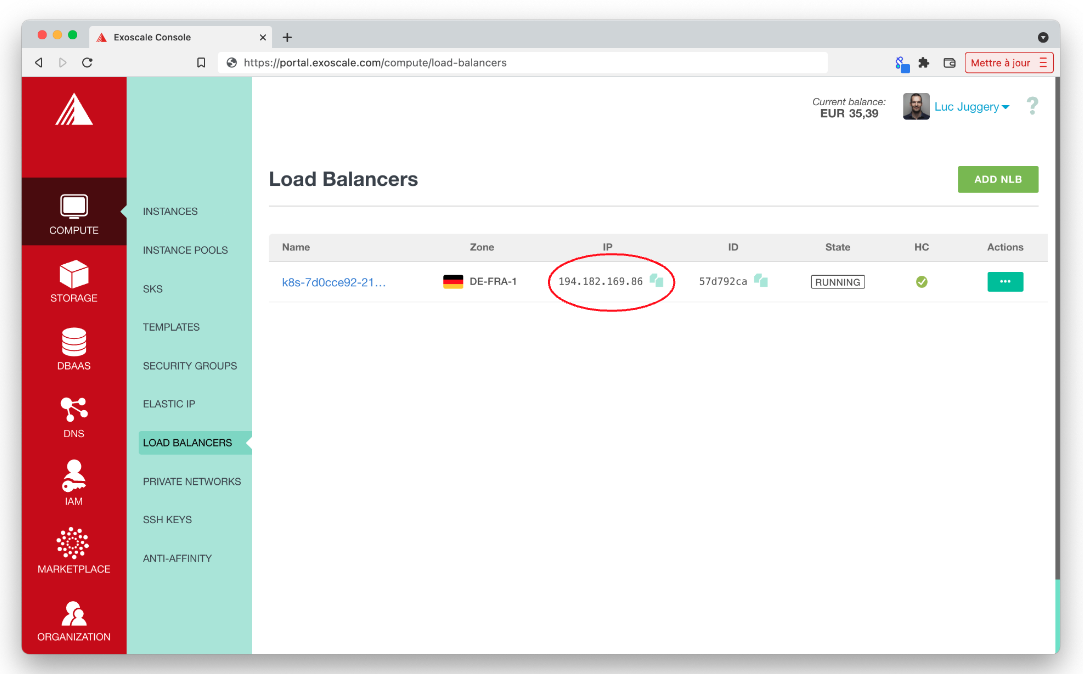
Task: Go to Instances
Action: coord(170,211)
